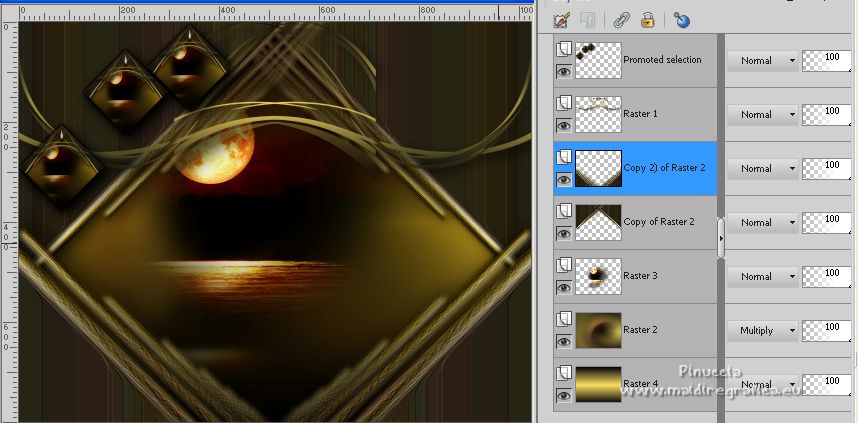Viewport: 858px width, 423px height.
Task: Click the Edit Selection brush icon
Action: (561, 21)
